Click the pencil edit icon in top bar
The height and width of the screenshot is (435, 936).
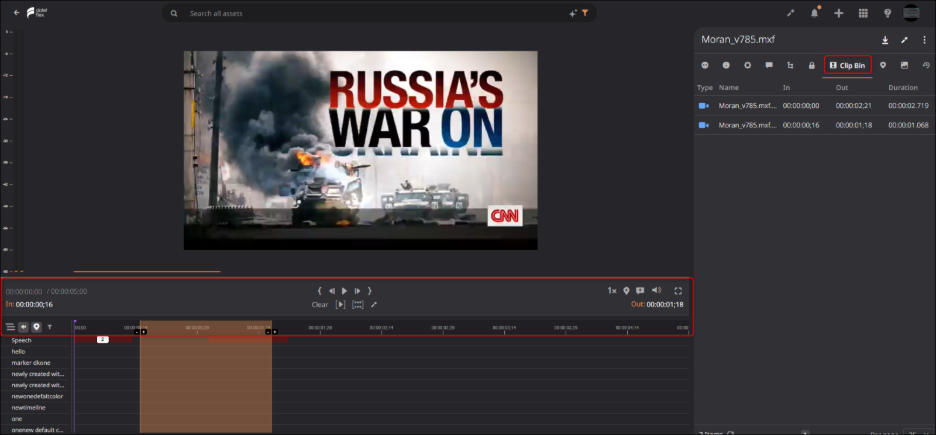[790, 13]
